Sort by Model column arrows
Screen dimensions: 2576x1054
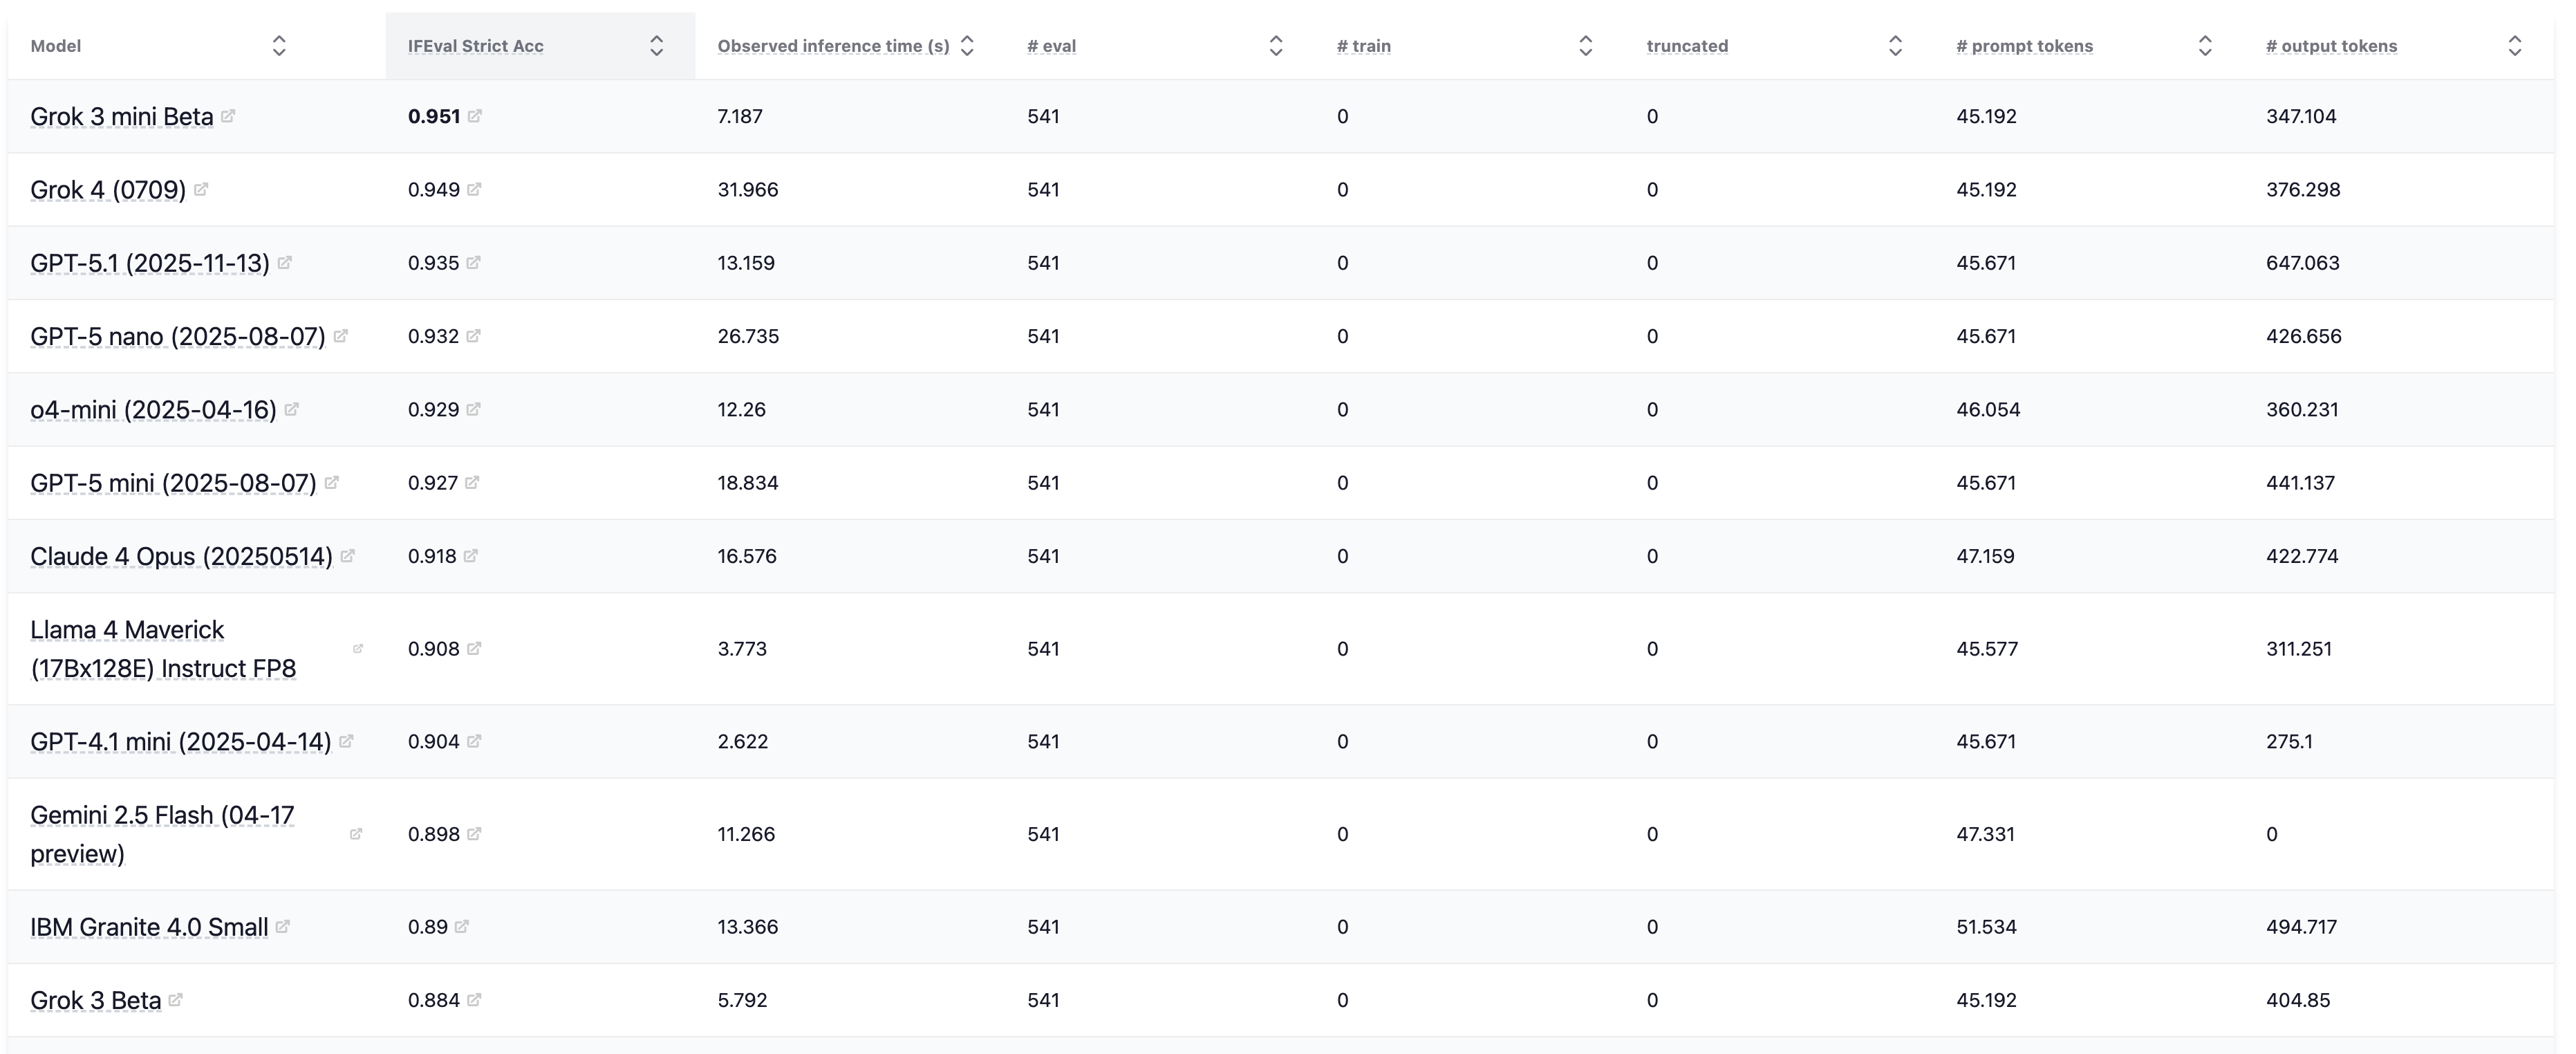pos(279,46)
